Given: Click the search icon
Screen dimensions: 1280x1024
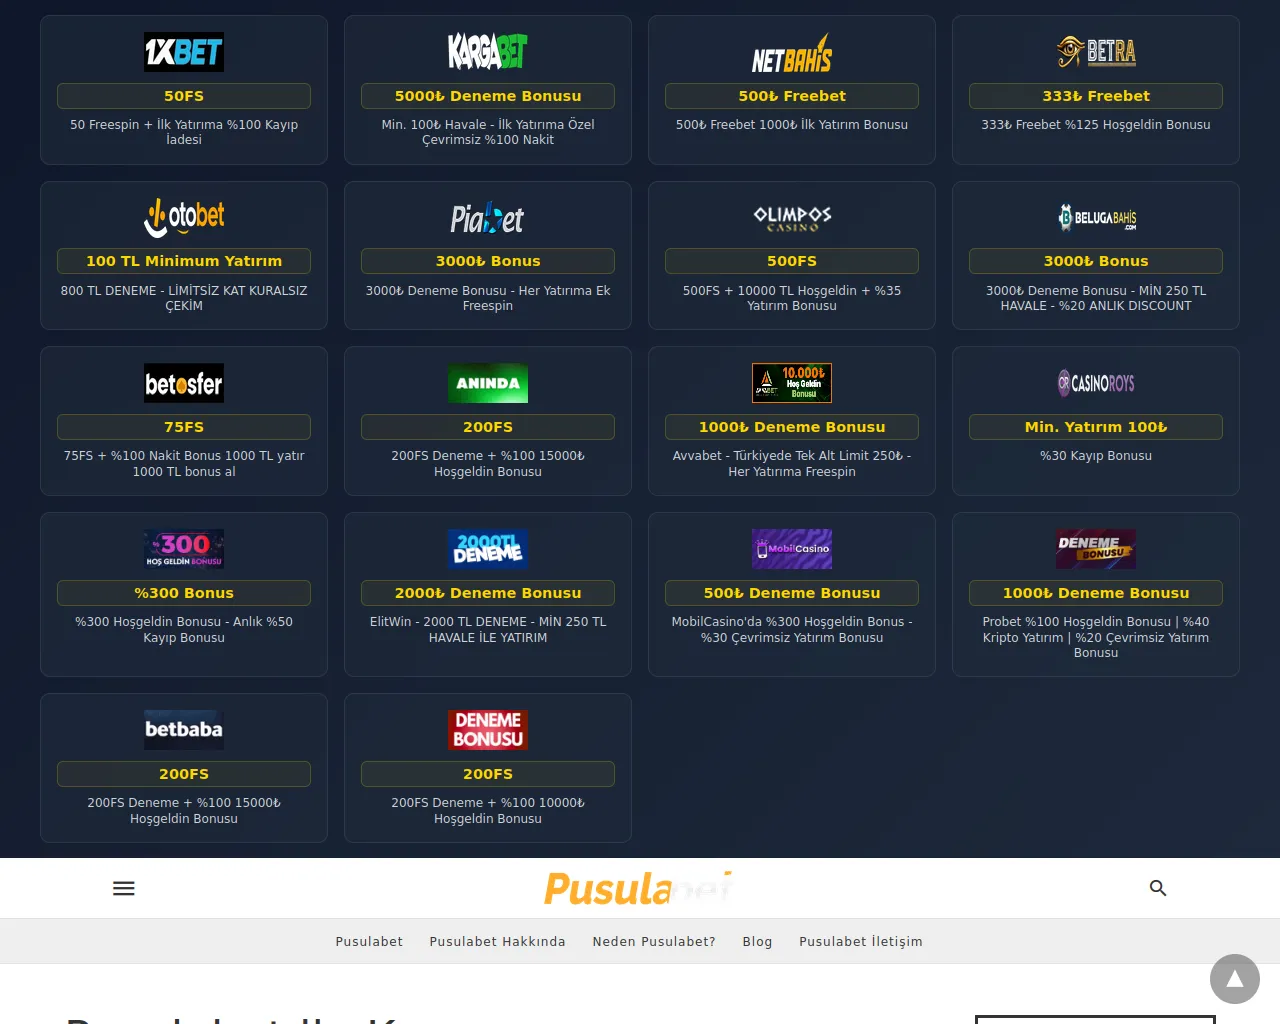Looking at the screenshot, I should tap(1158, 888).
